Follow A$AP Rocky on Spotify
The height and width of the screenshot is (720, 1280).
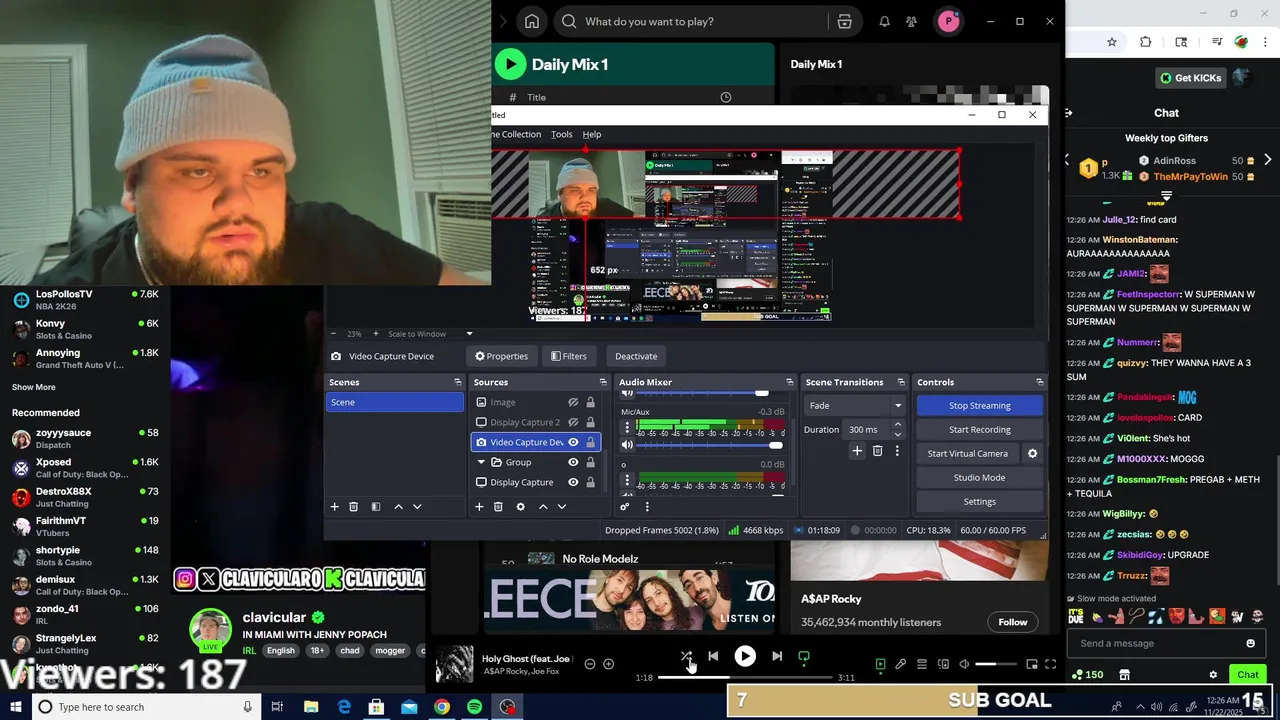click(1012, 622)
